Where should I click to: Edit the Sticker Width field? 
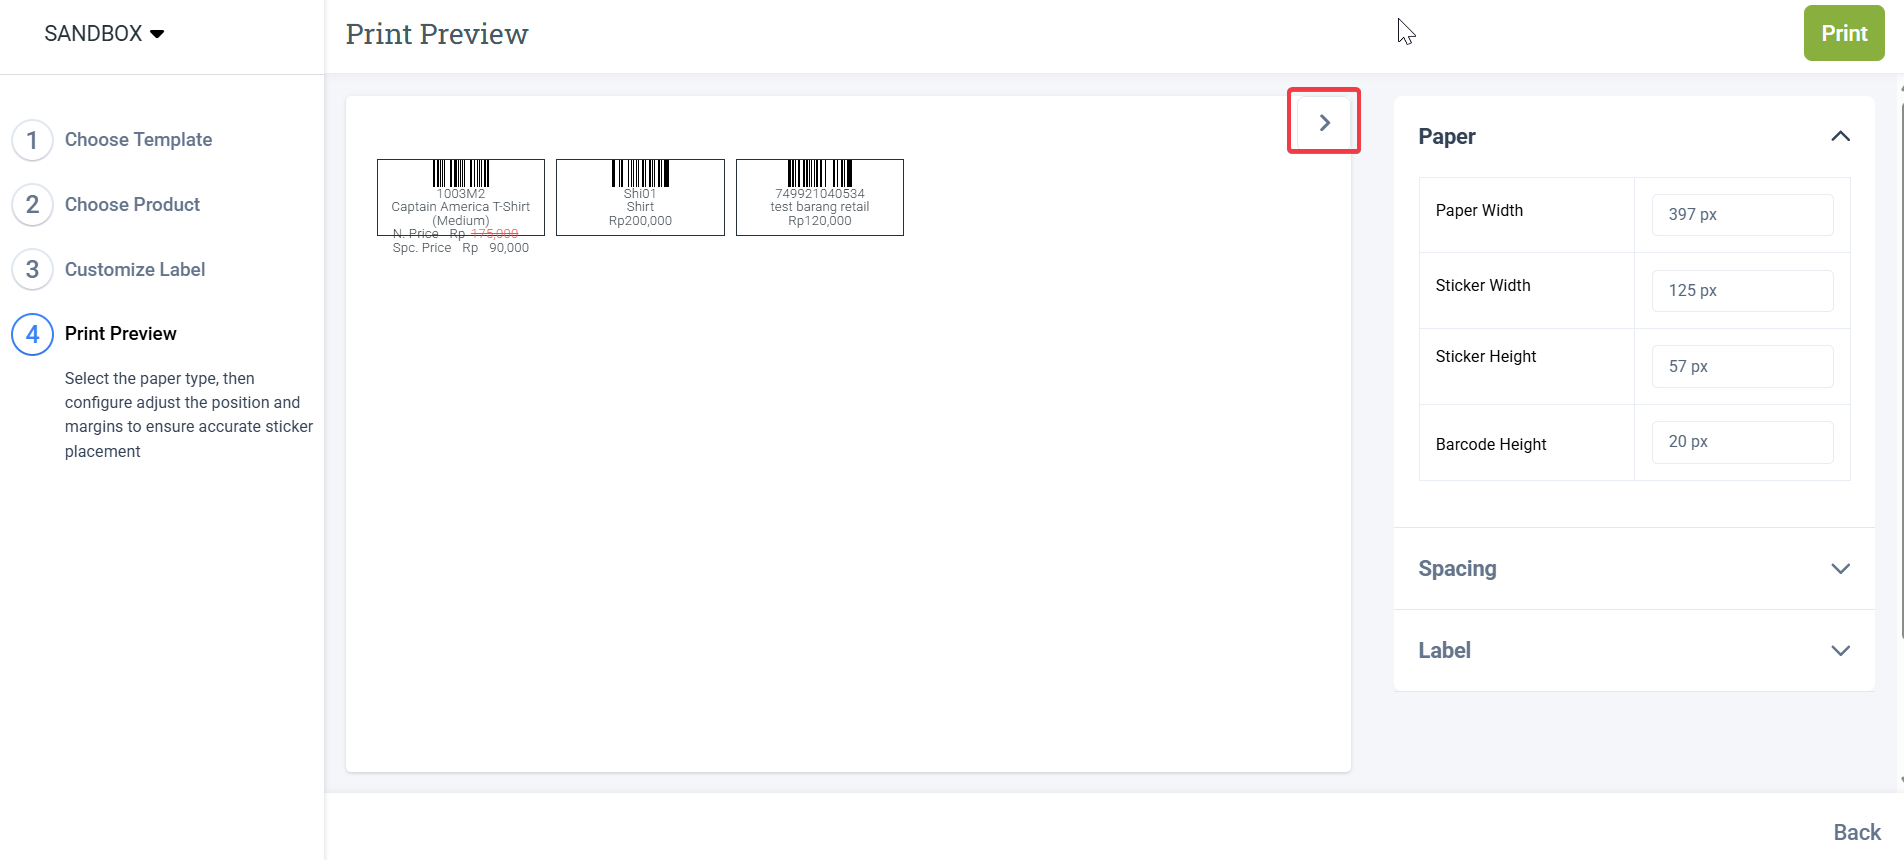point(1741,291)
